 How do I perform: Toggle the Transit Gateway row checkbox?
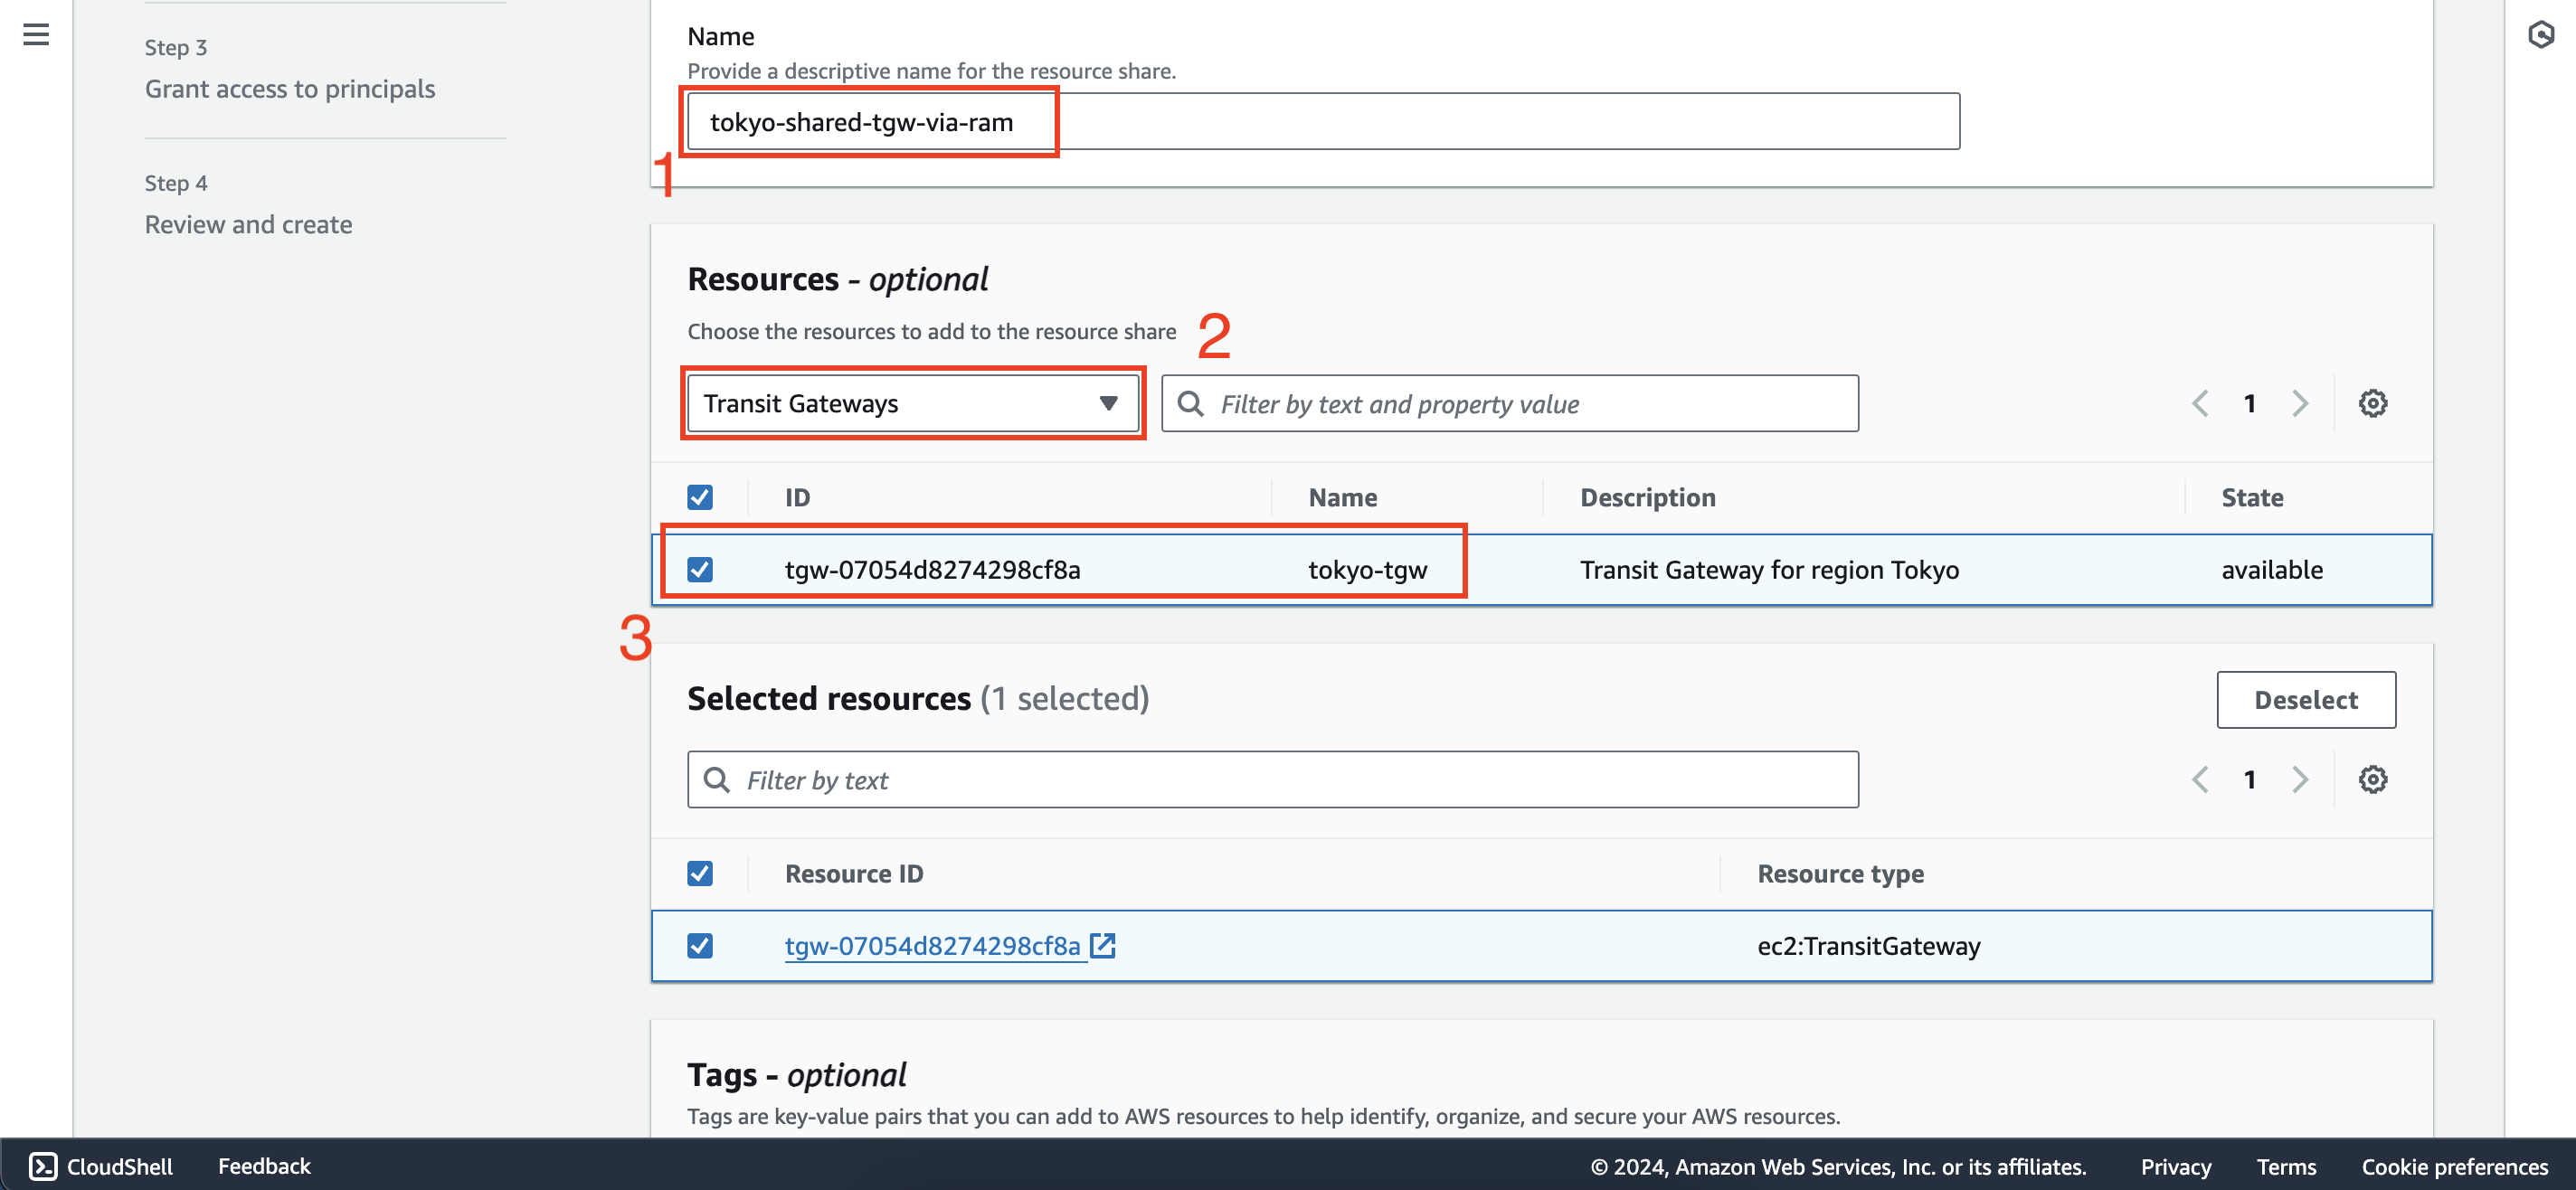[x=698, y=568]
